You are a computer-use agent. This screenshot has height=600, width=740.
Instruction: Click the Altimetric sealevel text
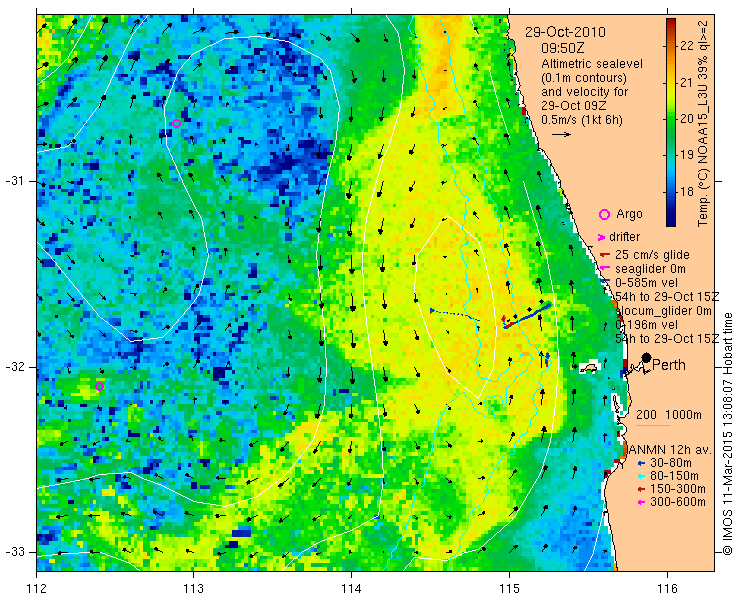pos(592,63)
